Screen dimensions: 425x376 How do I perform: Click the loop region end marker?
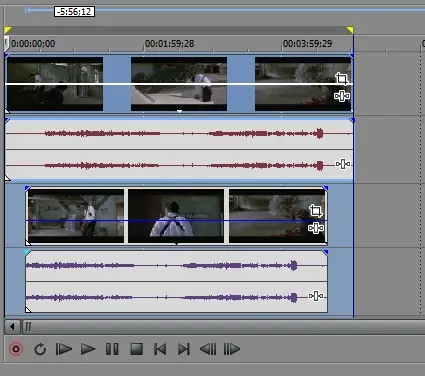click(350, 30)
